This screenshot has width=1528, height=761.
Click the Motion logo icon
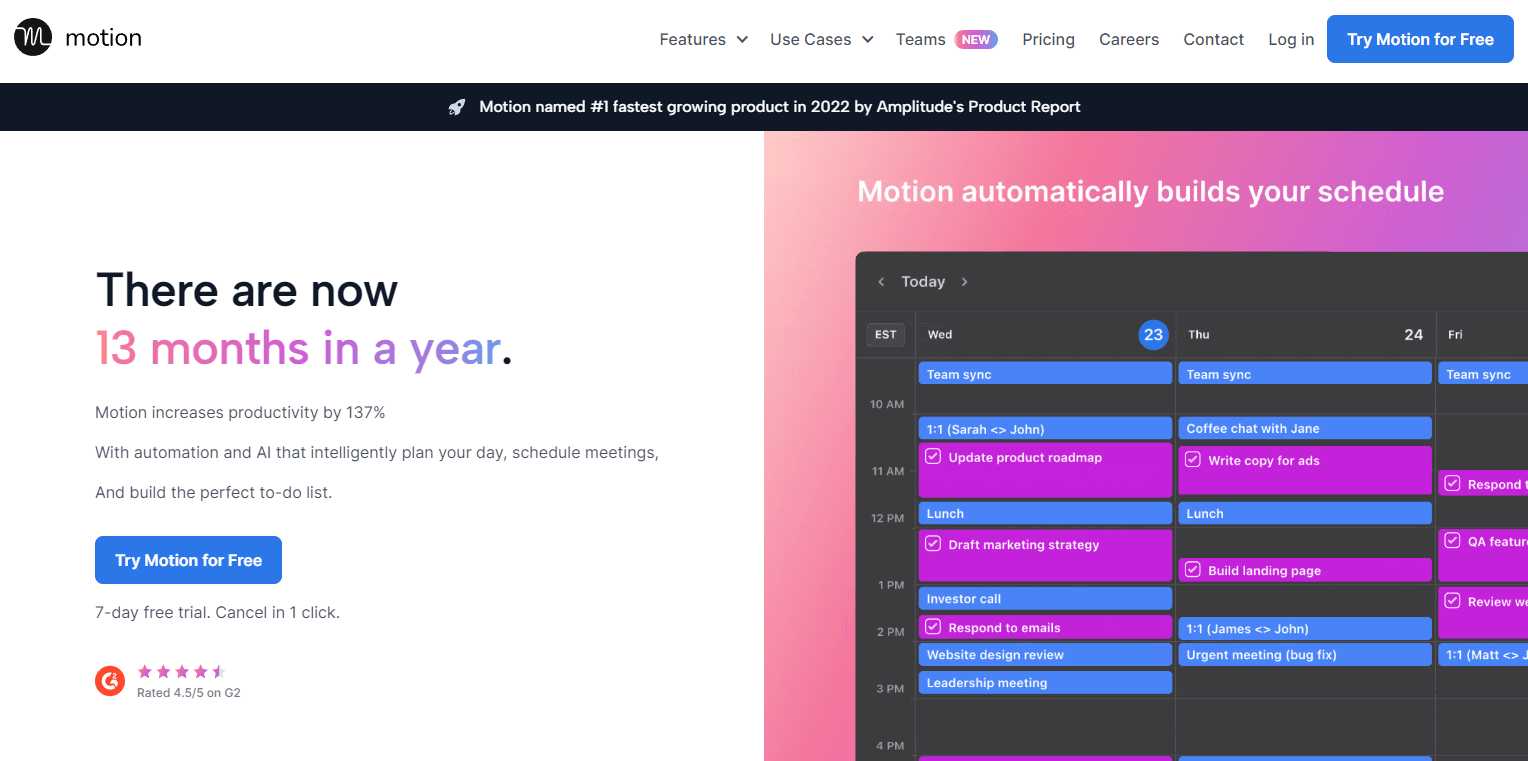33,37
